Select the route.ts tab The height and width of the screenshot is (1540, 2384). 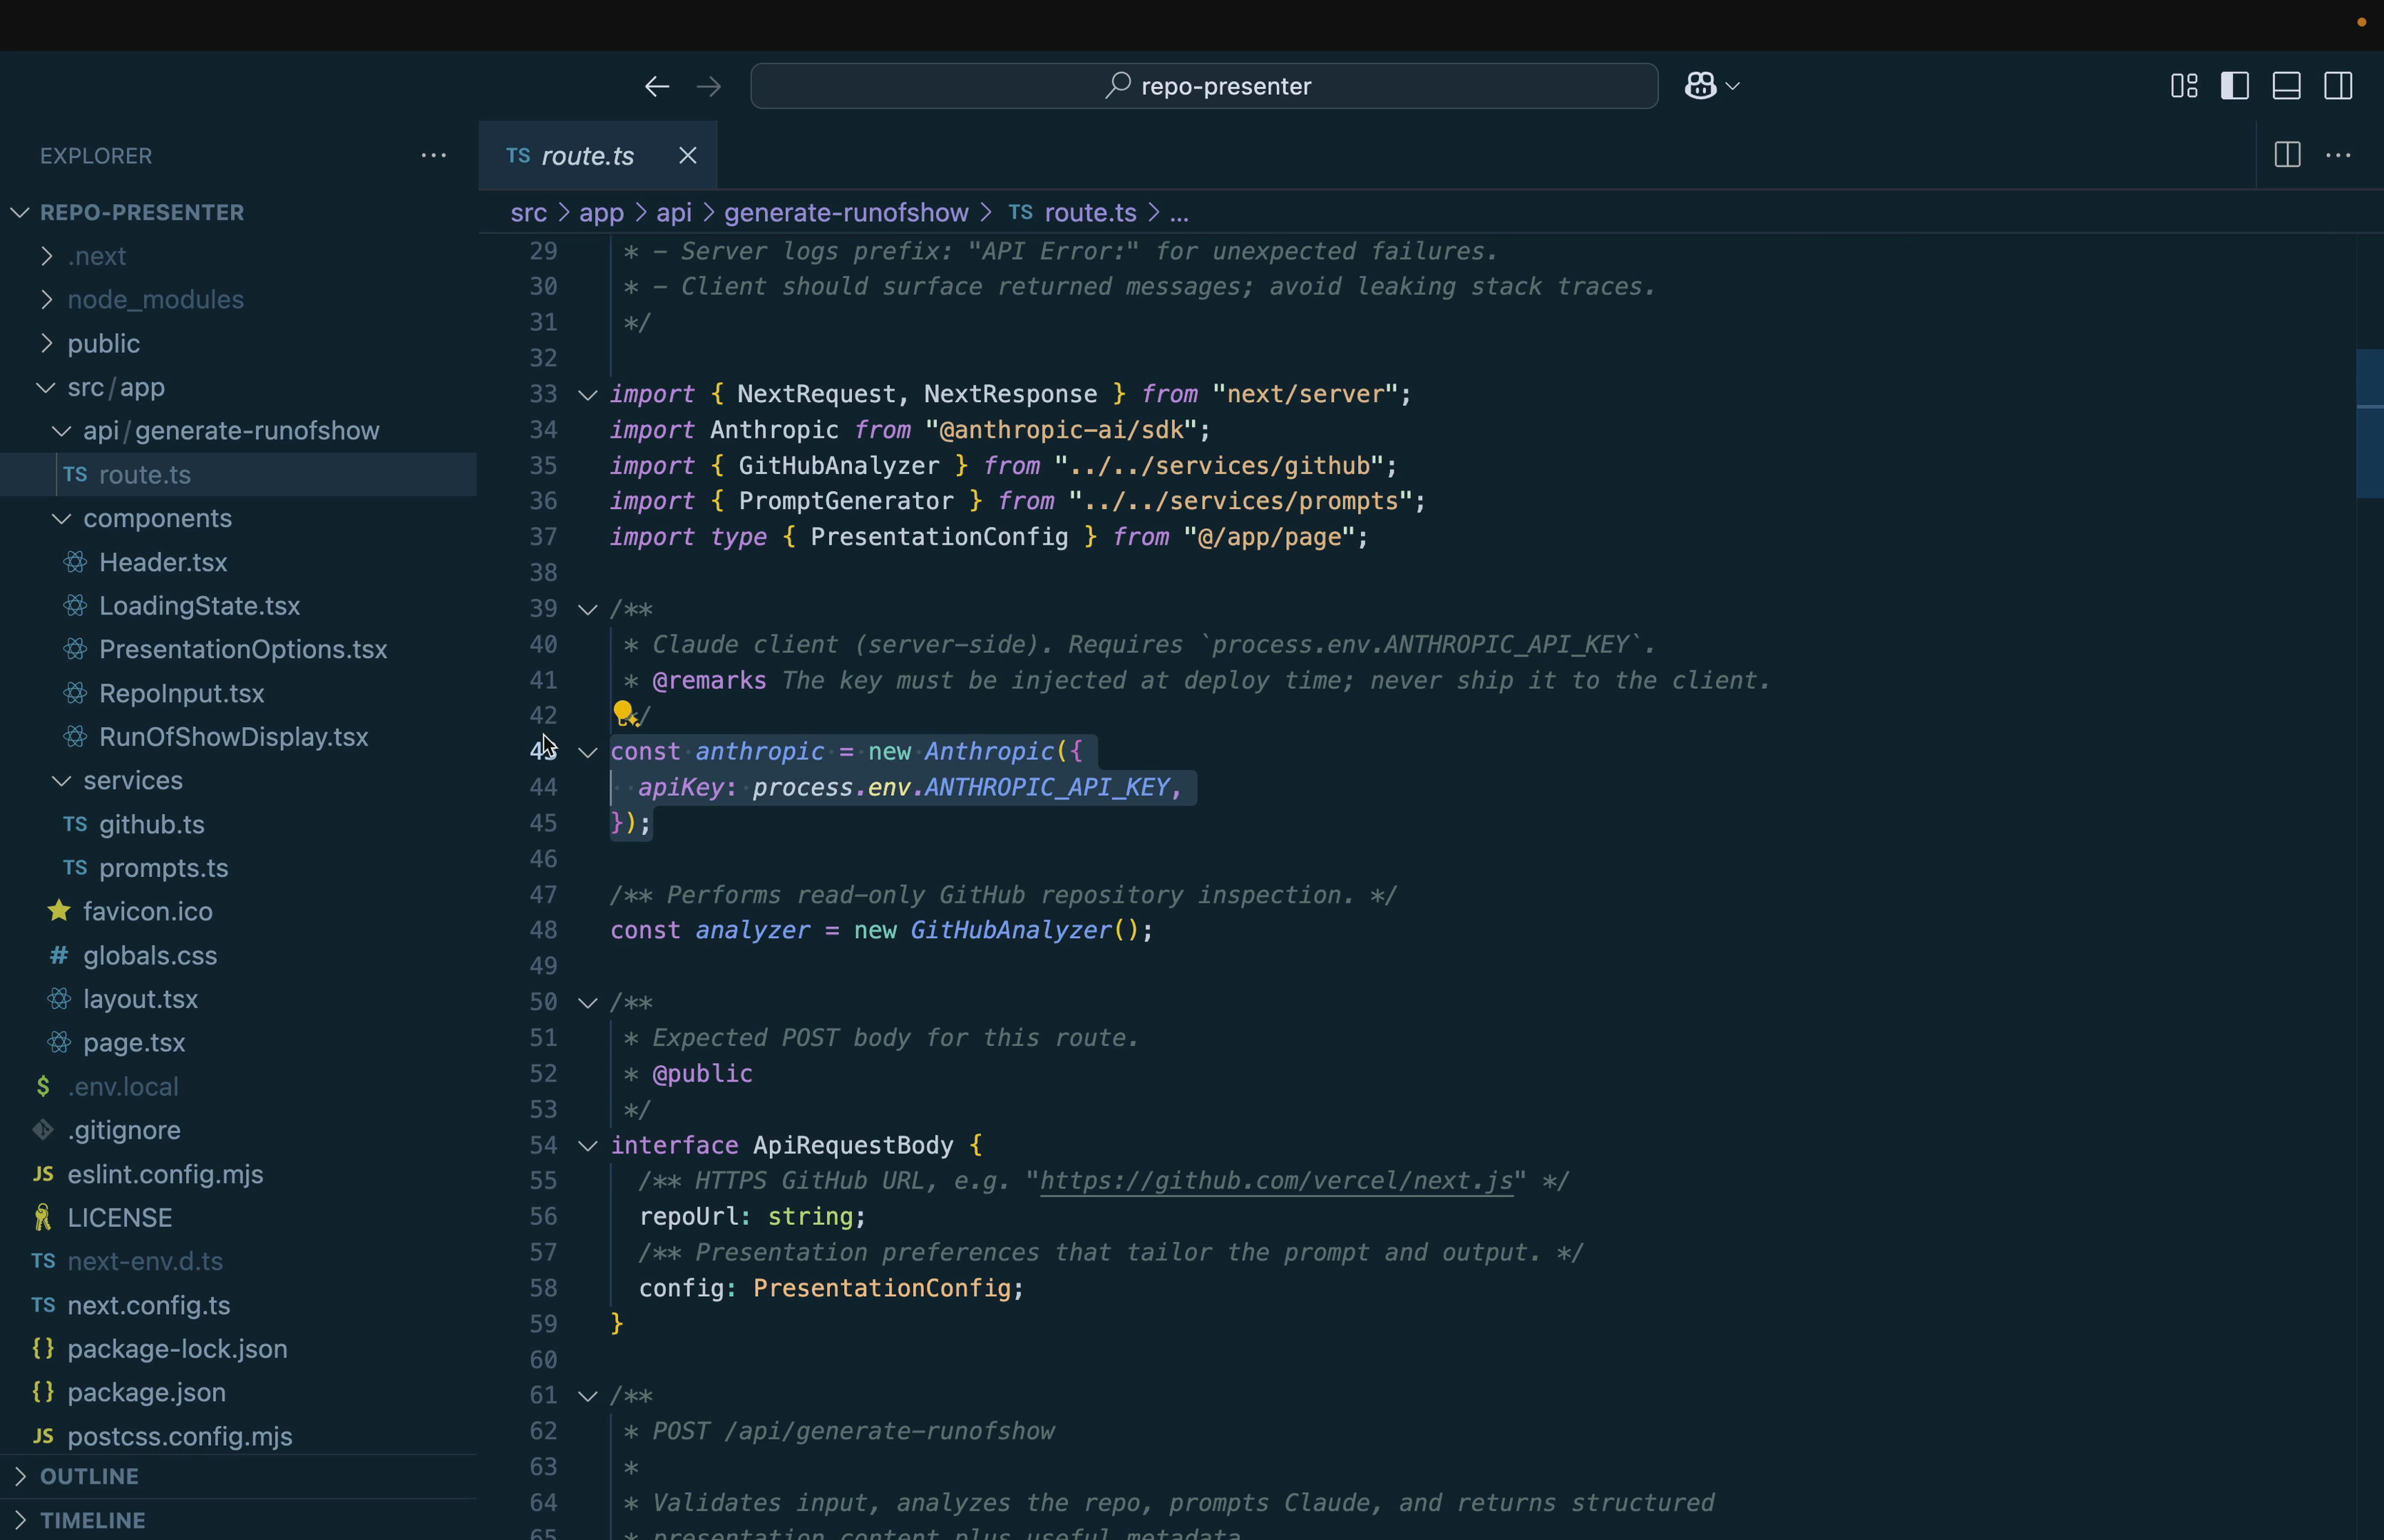point(598,155)
